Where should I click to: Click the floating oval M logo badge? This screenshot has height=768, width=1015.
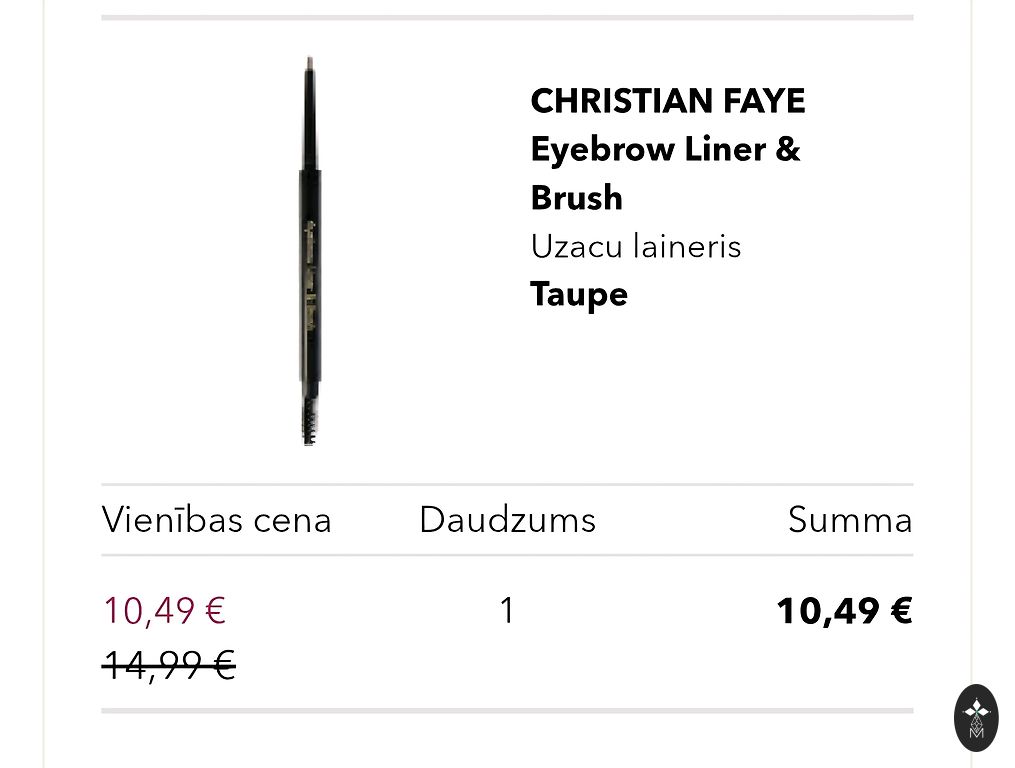(x=976, y=717)
